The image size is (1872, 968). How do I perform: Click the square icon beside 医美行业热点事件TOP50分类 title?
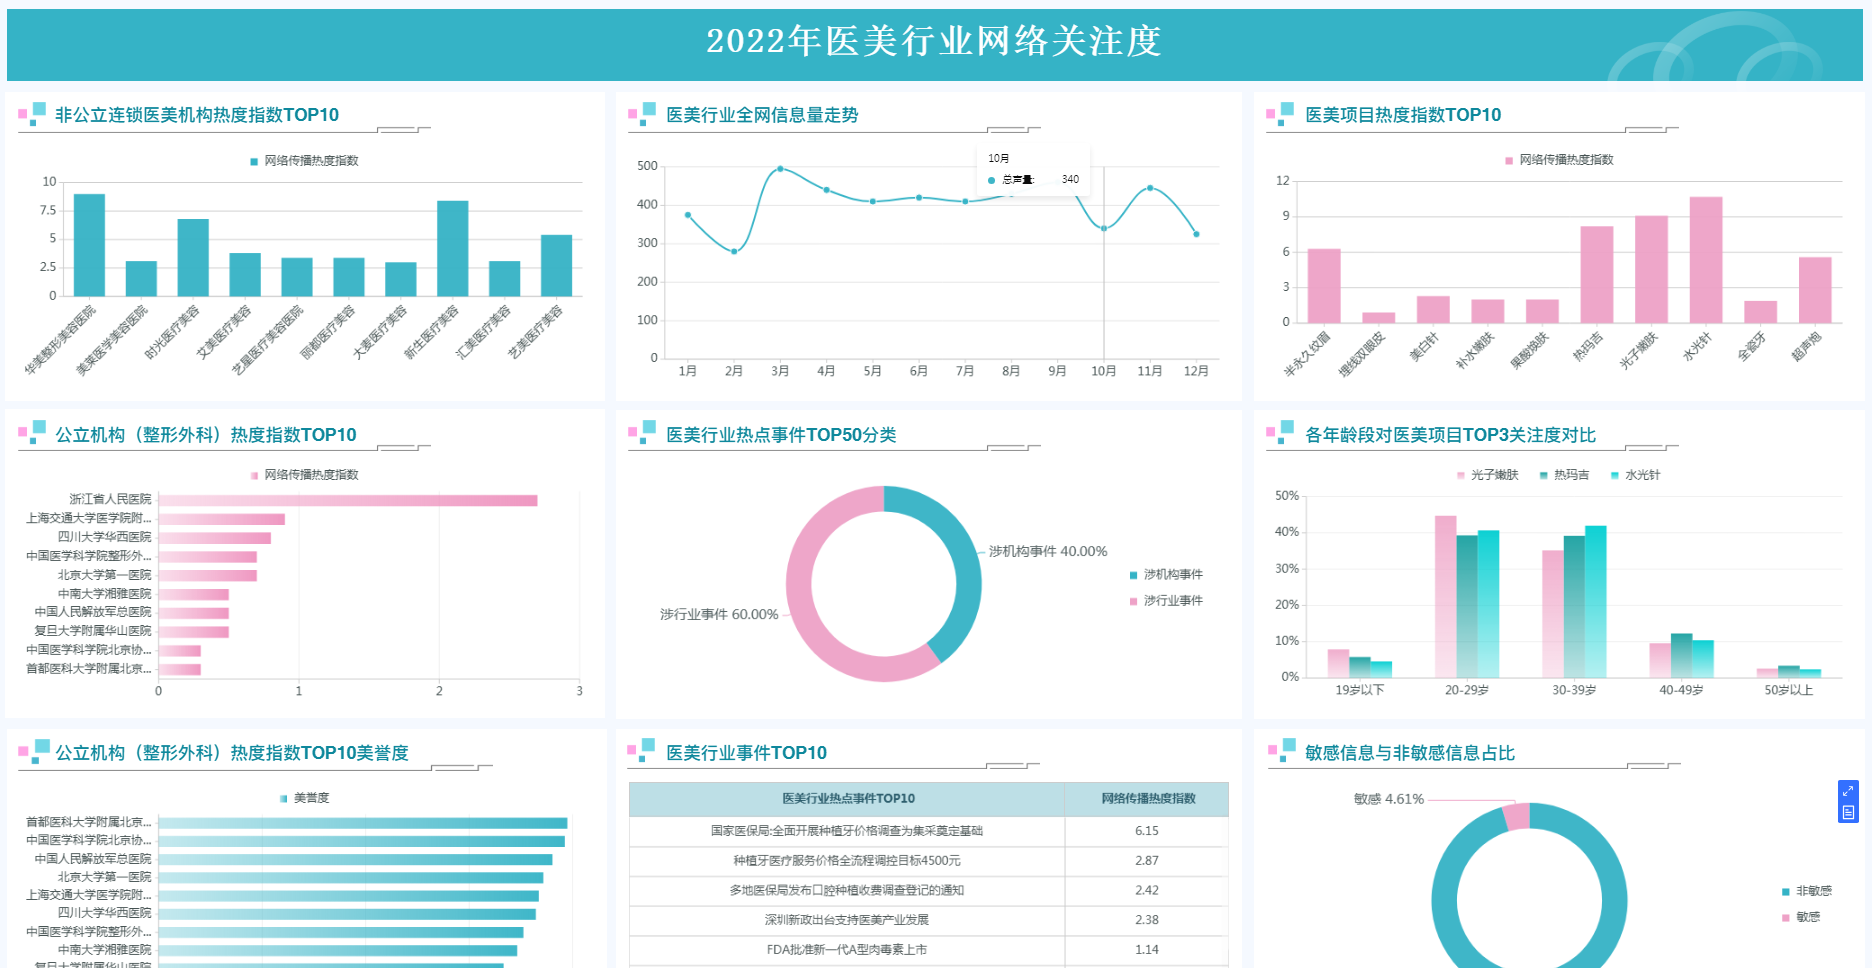[642, 432]
